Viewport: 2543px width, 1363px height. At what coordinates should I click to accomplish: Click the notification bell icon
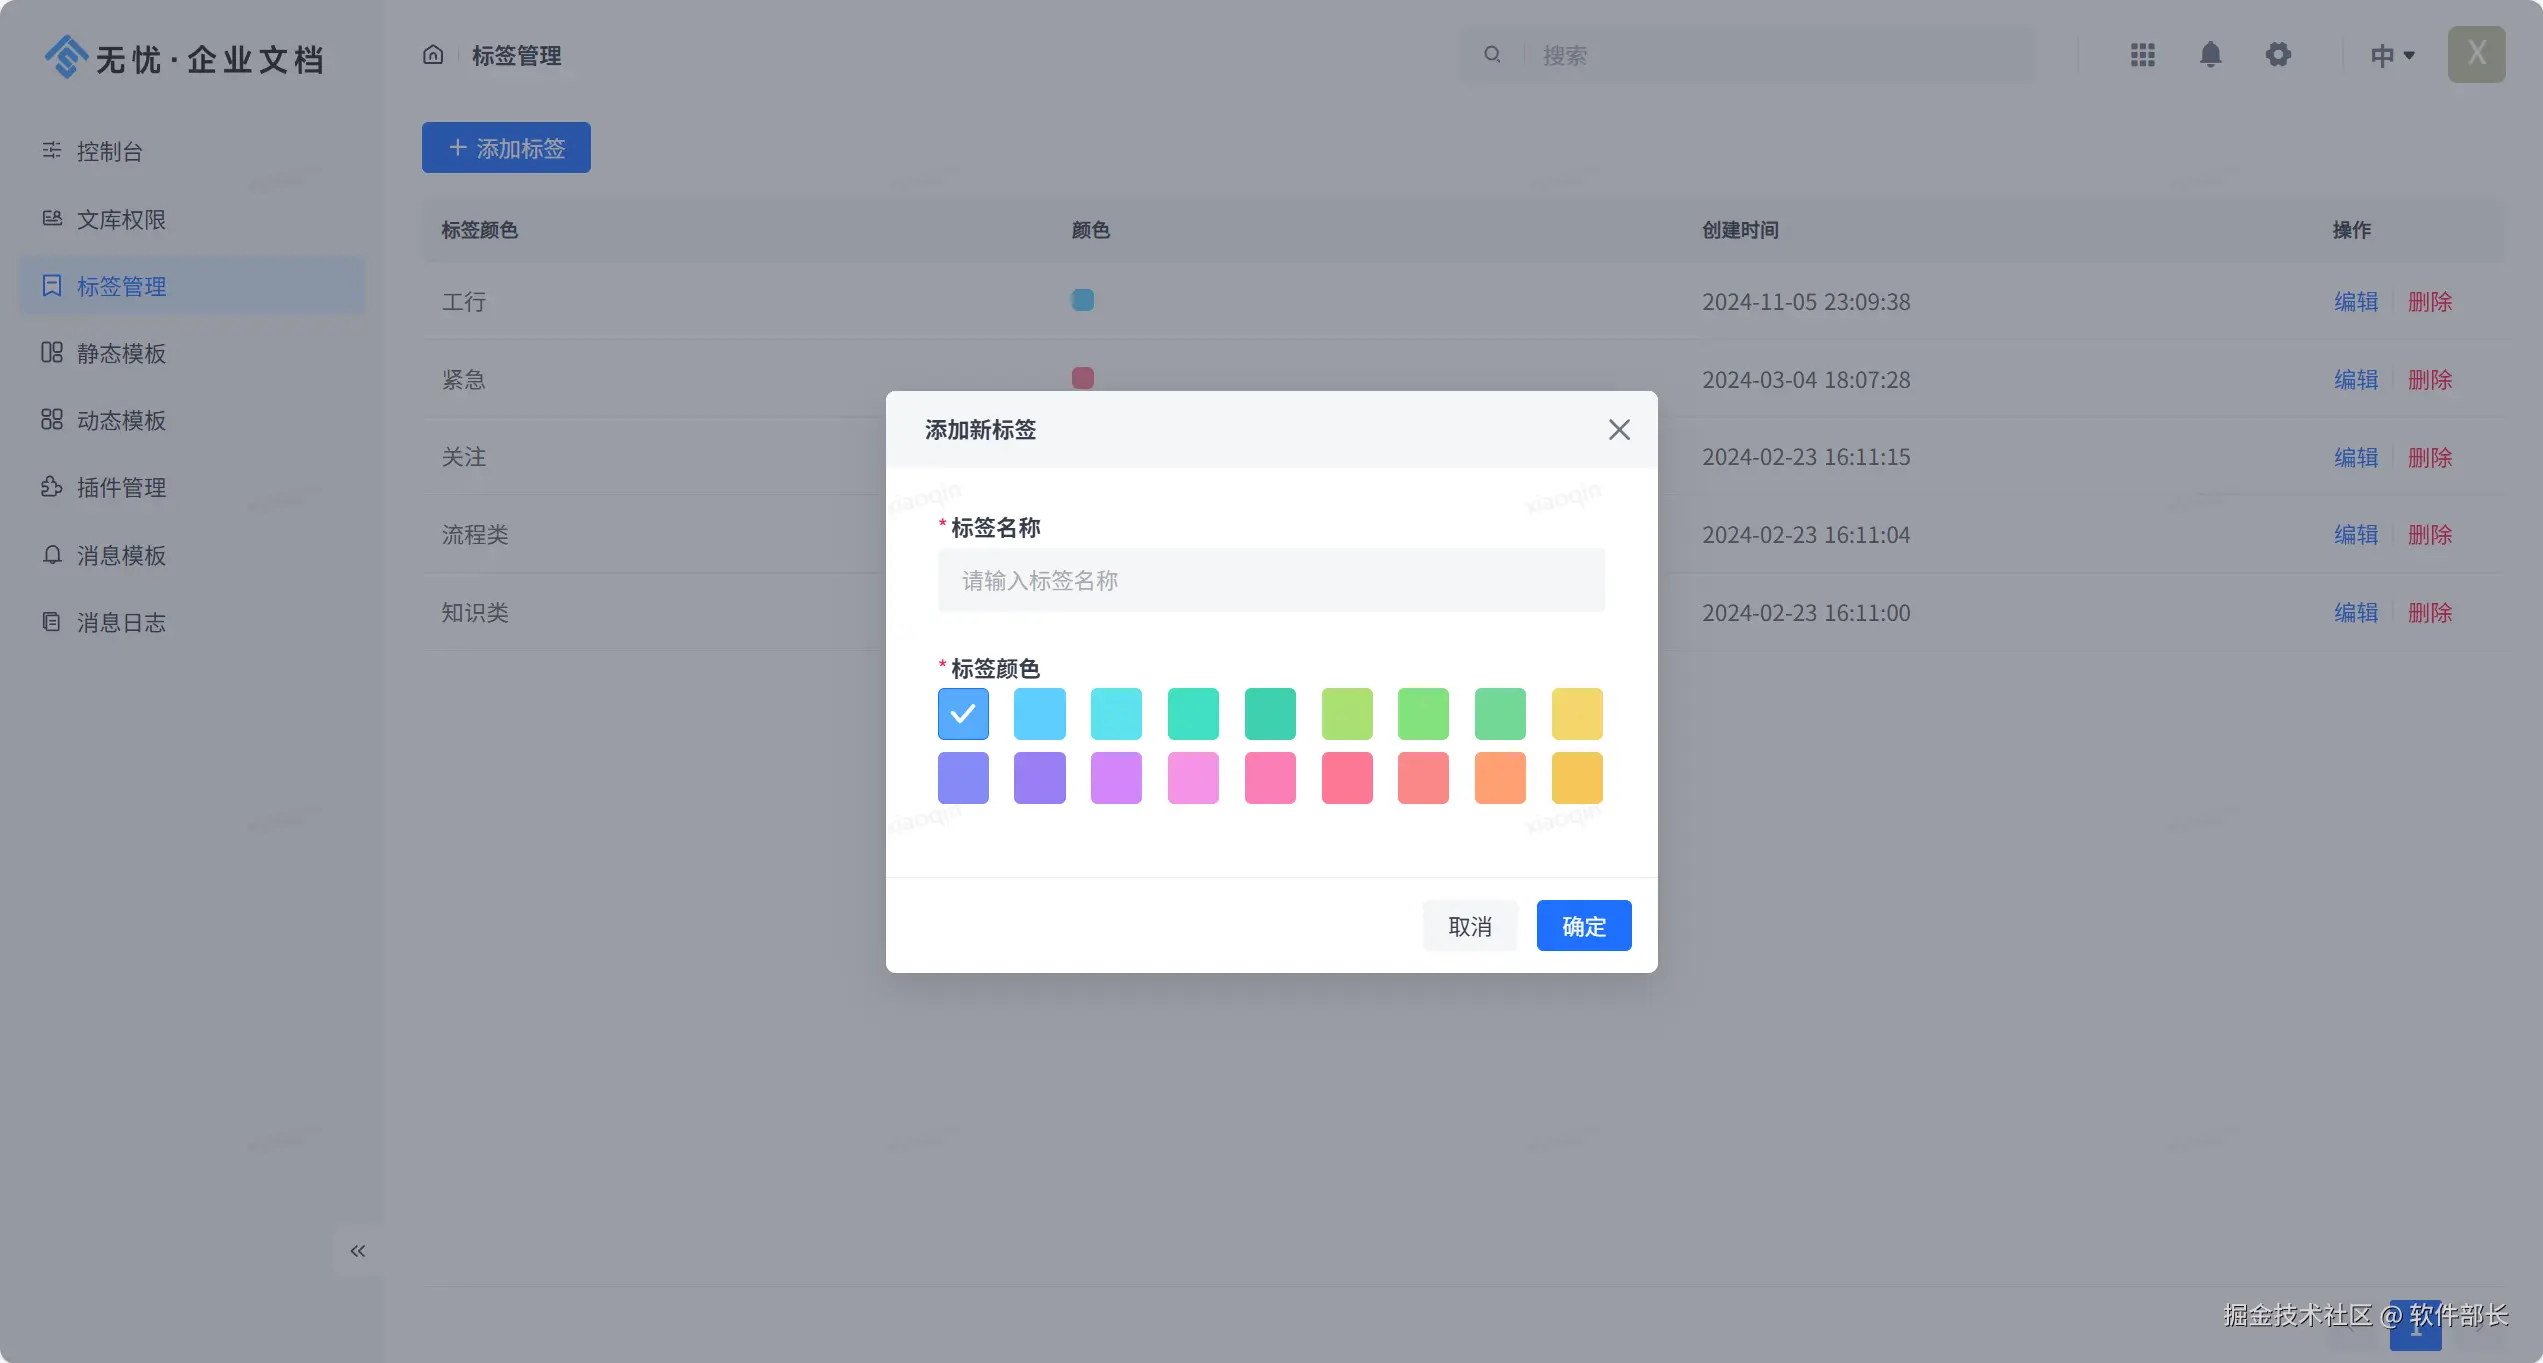[2210, 55]
